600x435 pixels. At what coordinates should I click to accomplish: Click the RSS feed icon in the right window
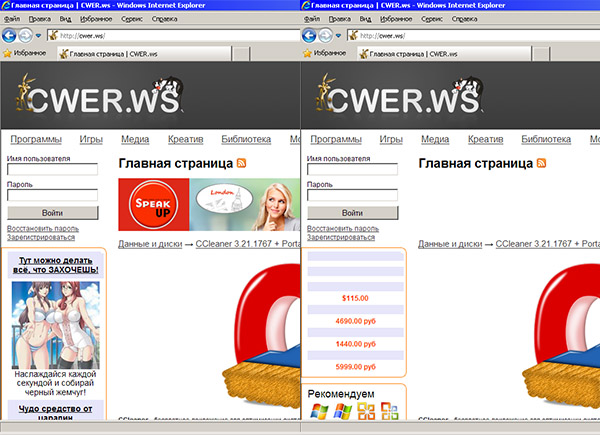[x=541, y=163]
